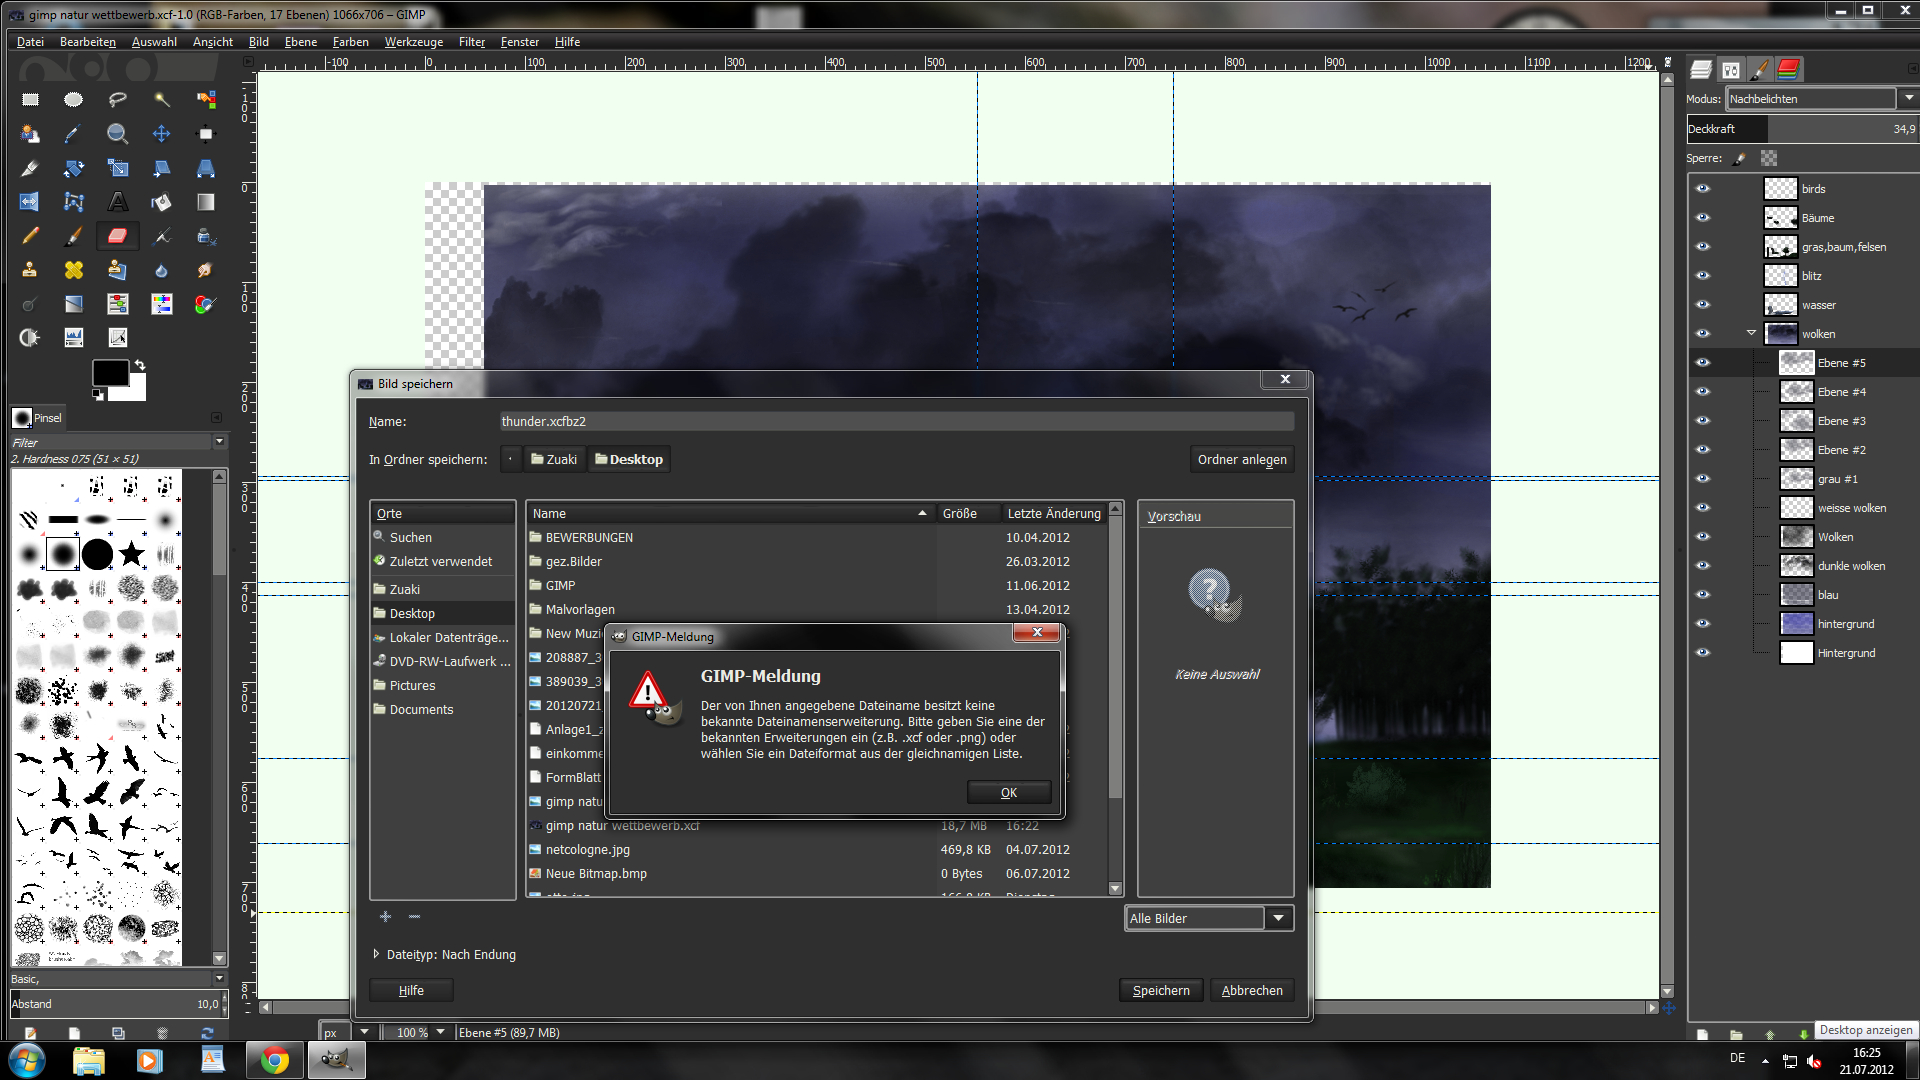Open the Filter menu
Image resolution: width=1920 pixels, height=1080 pixels.
(472, 42)
